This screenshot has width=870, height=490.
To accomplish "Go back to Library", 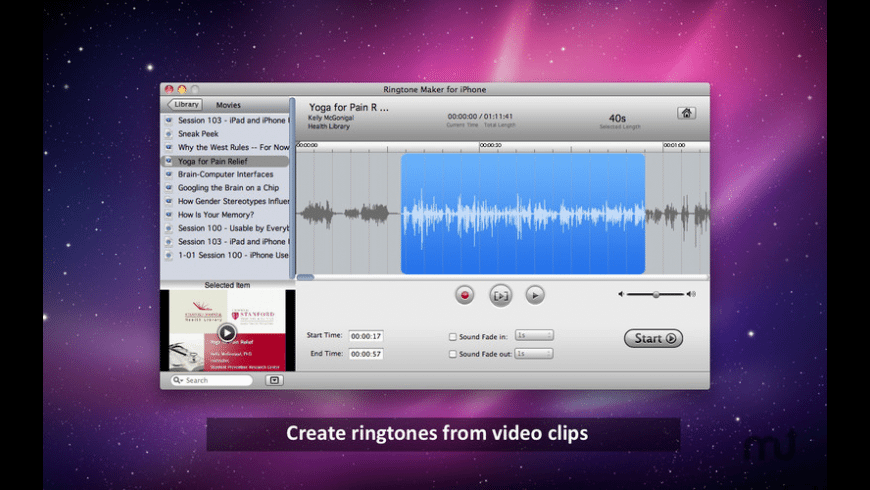I will (x=184, y=104).
